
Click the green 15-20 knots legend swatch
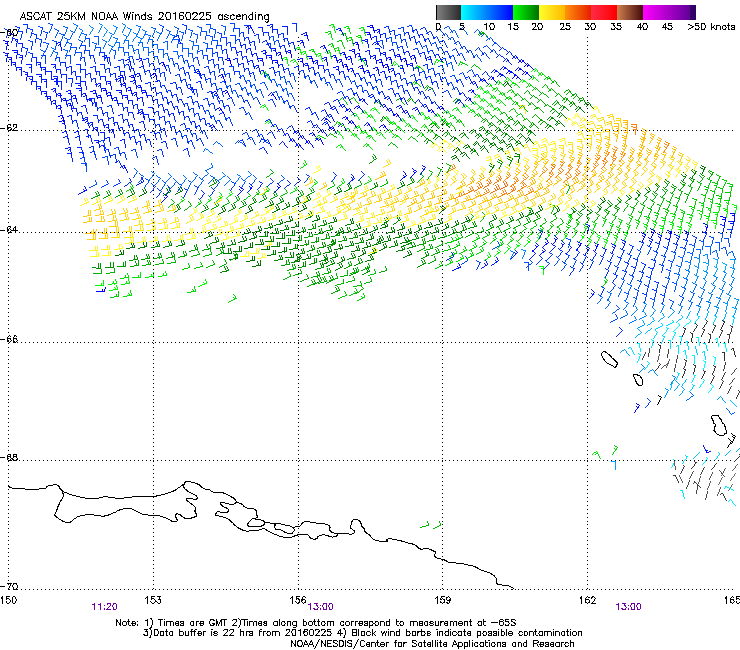526,12
